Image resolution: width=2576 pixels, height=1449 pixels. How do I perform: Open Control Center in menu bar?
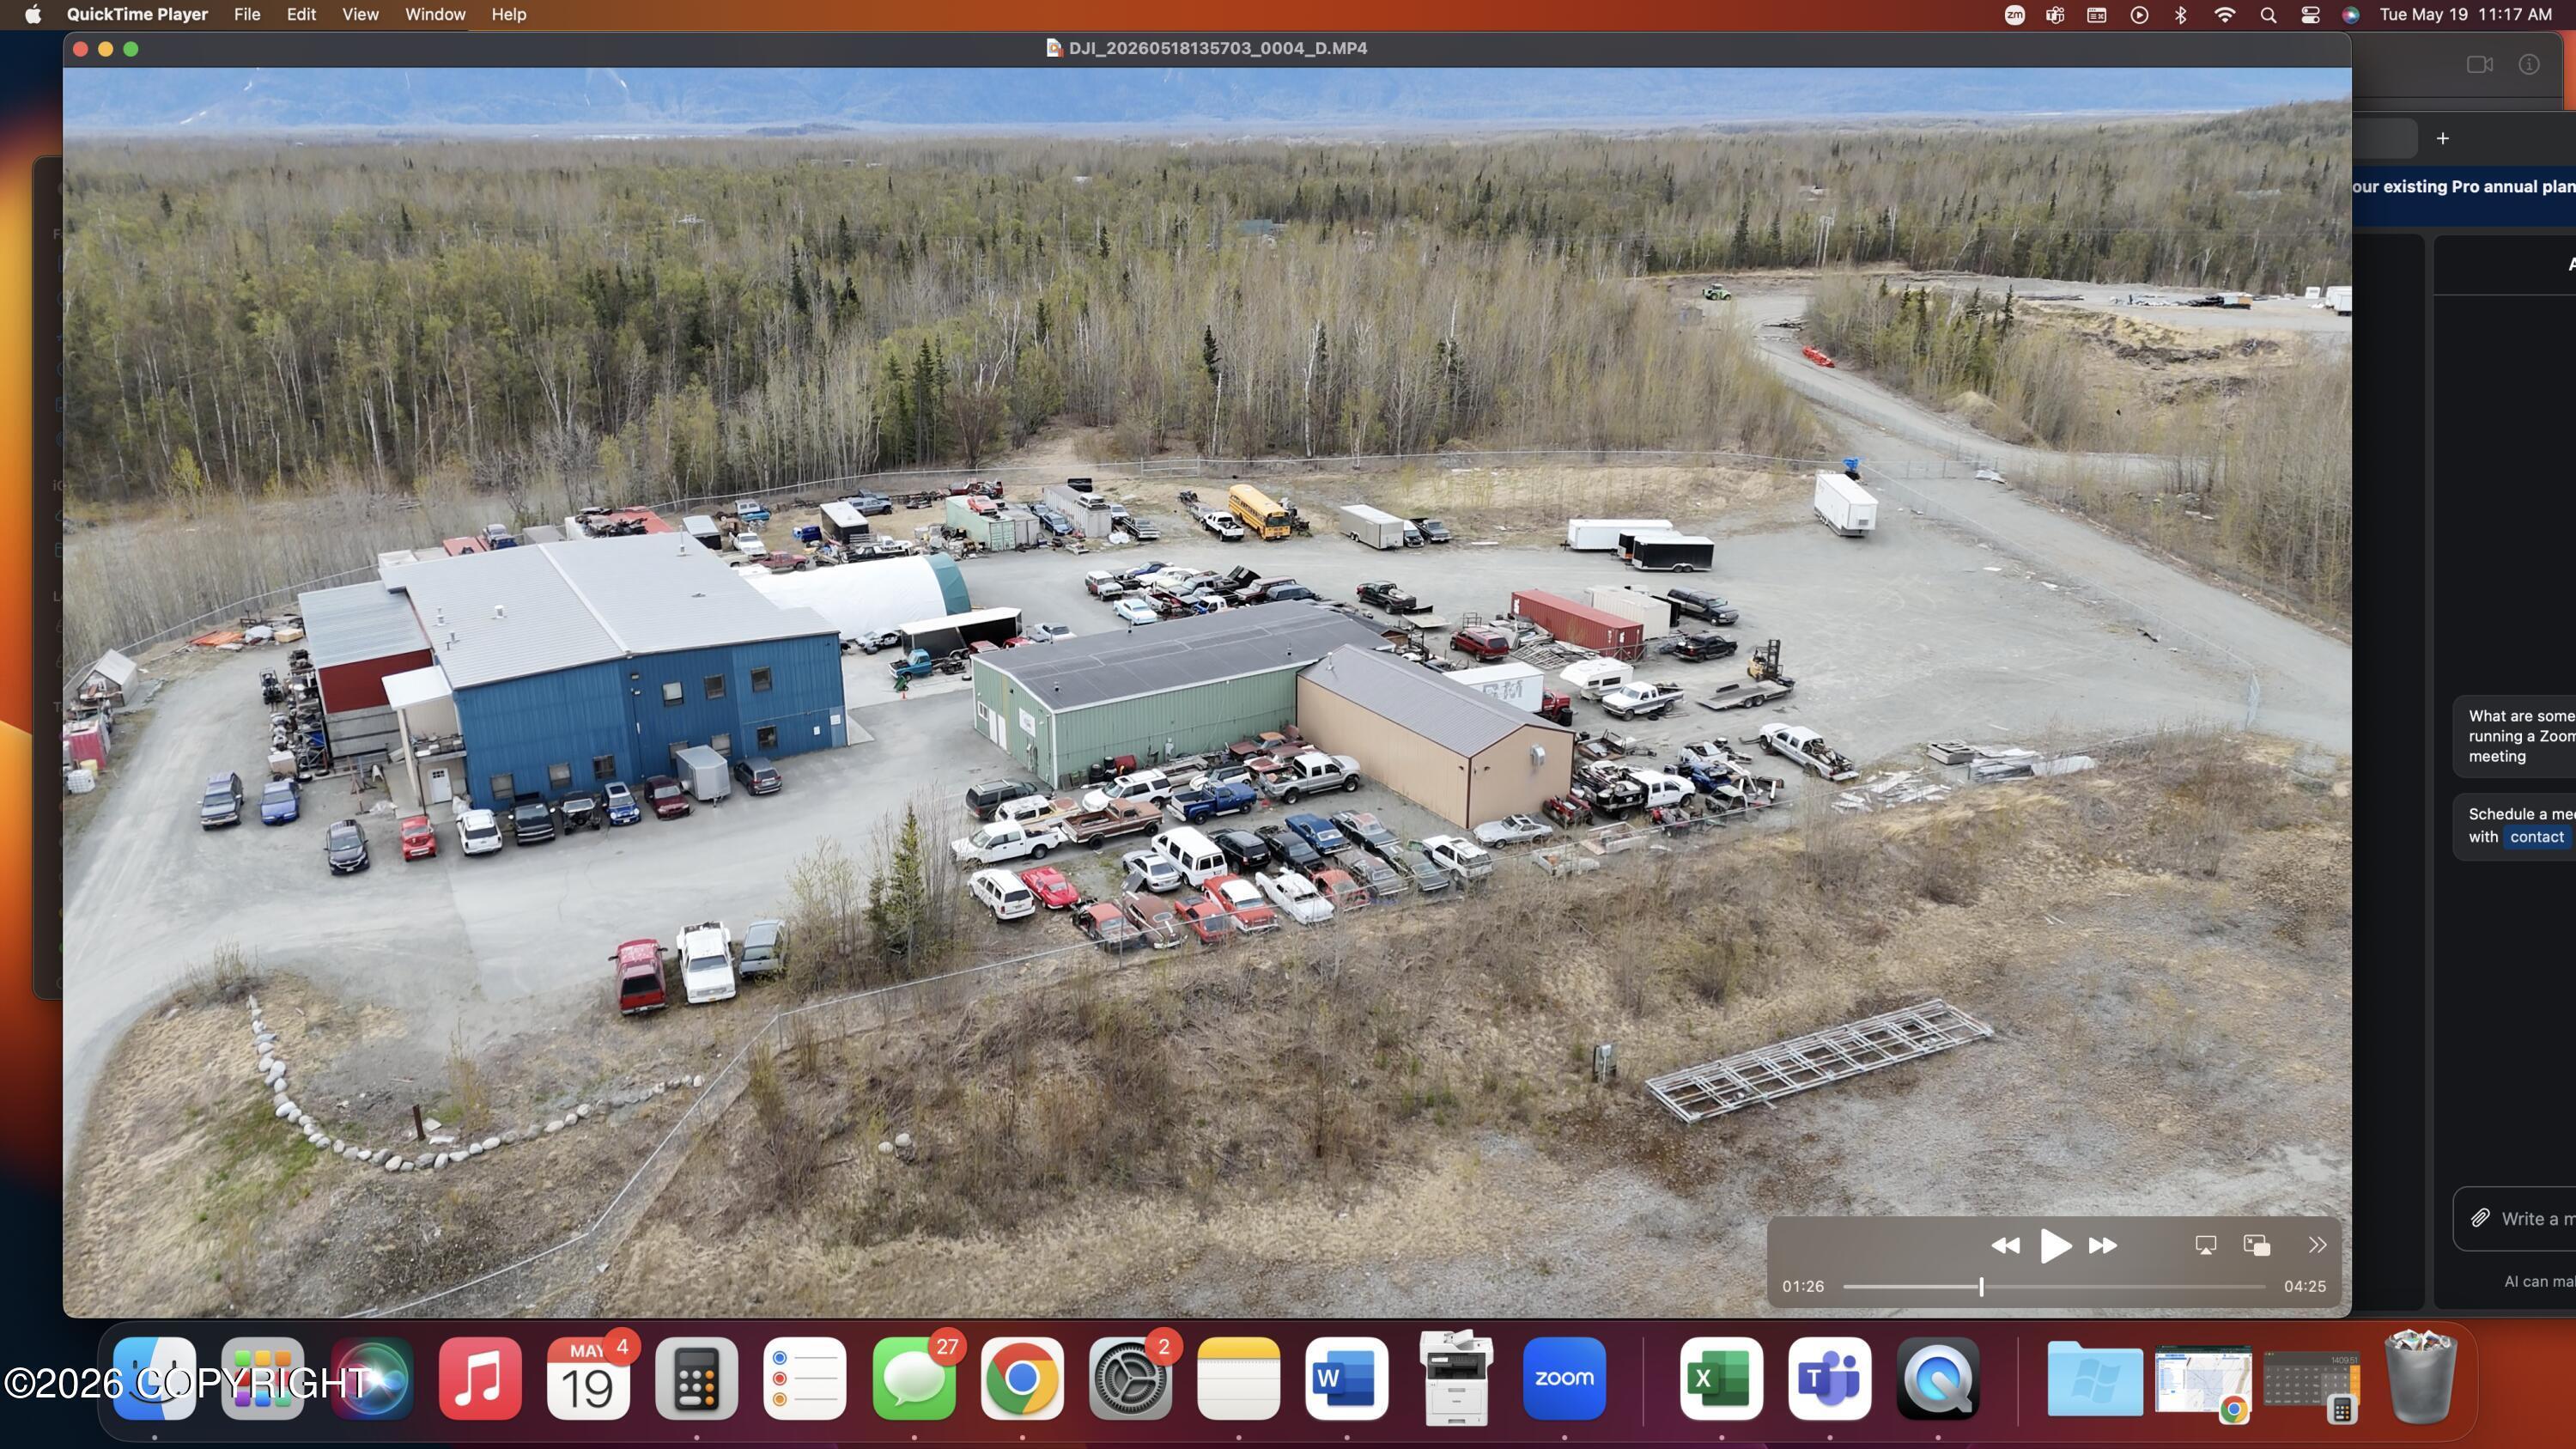pyautogui.click(x=2310, y=14)
